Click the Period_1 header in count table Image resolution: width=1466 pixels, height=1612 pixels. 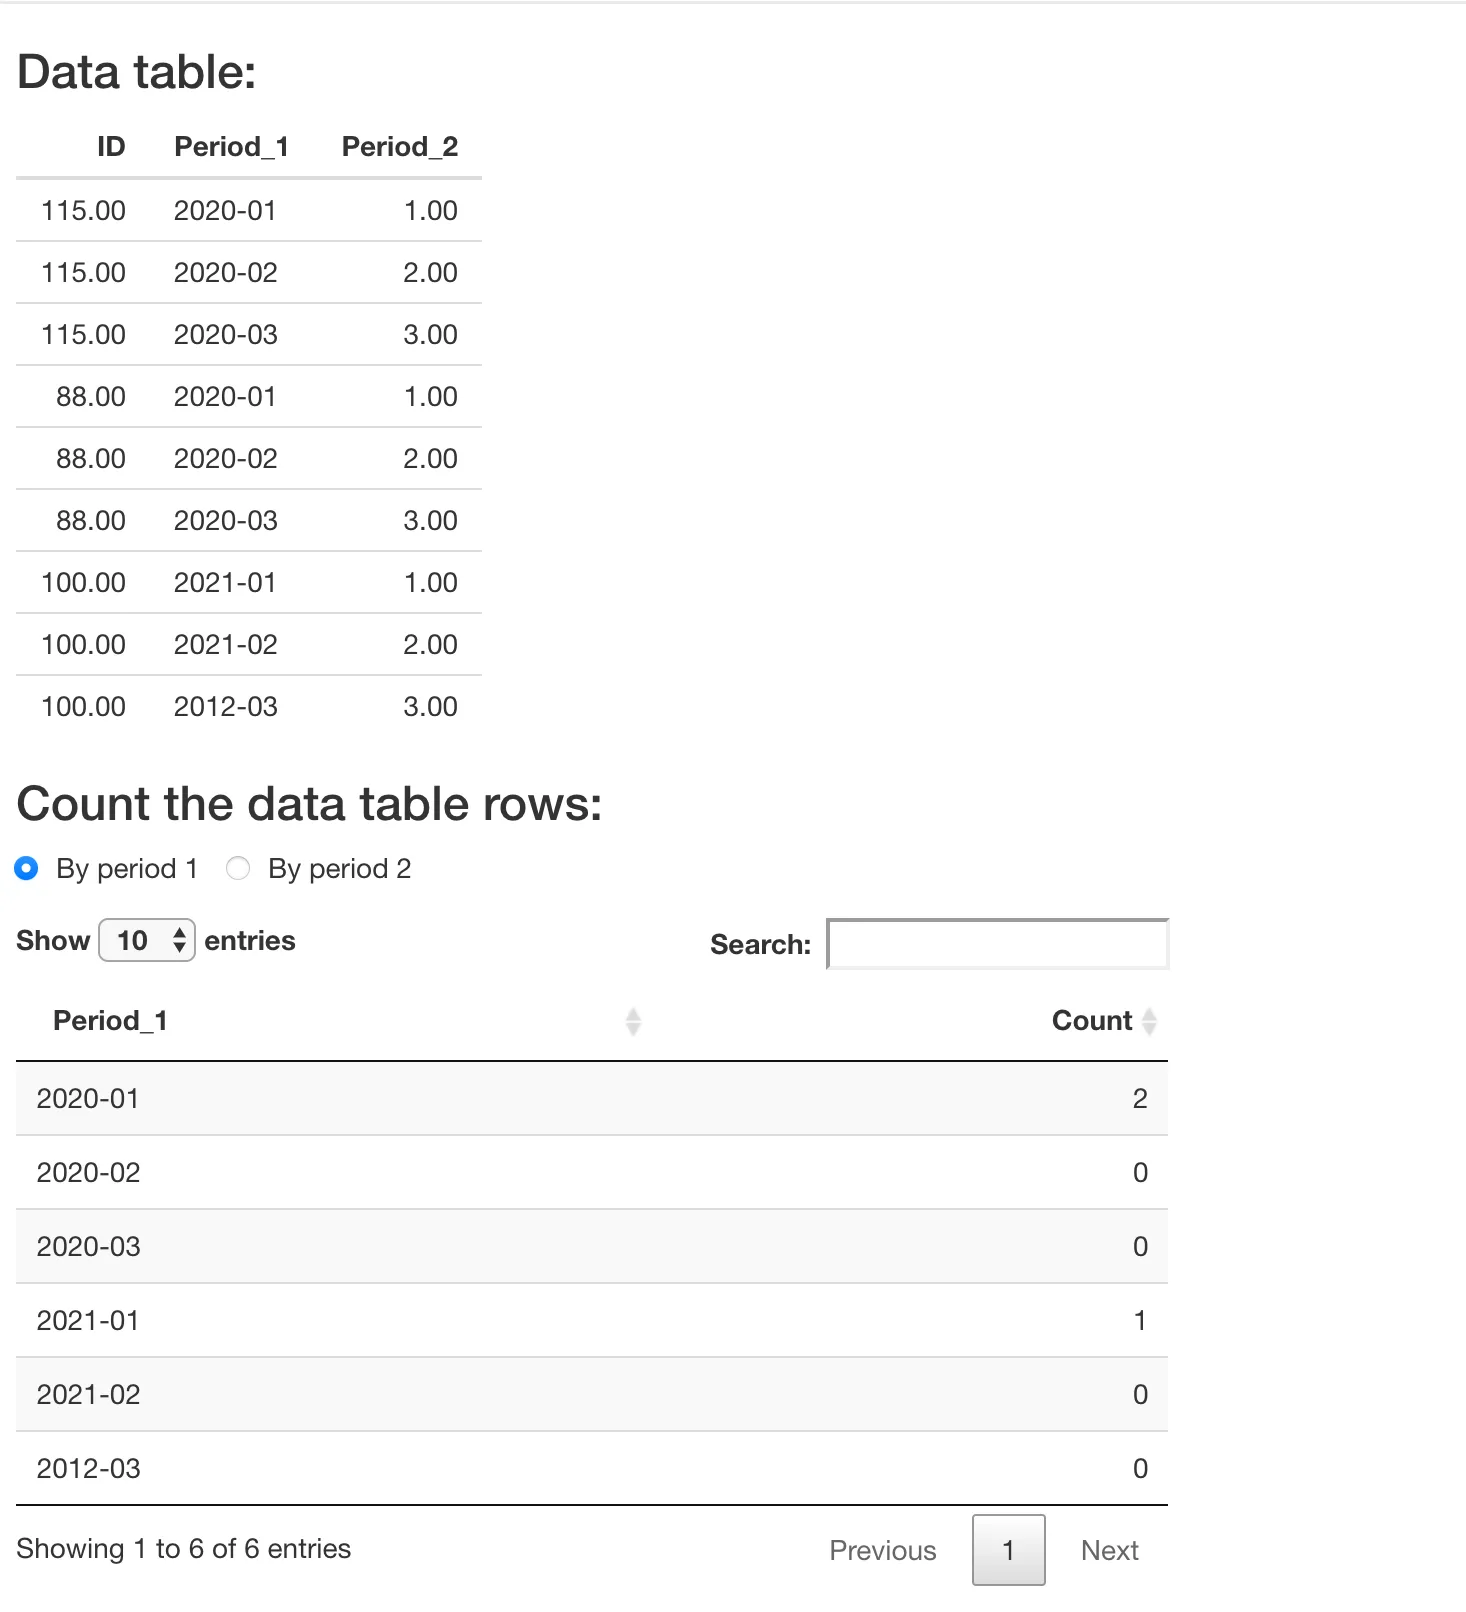coord(110,1020)
